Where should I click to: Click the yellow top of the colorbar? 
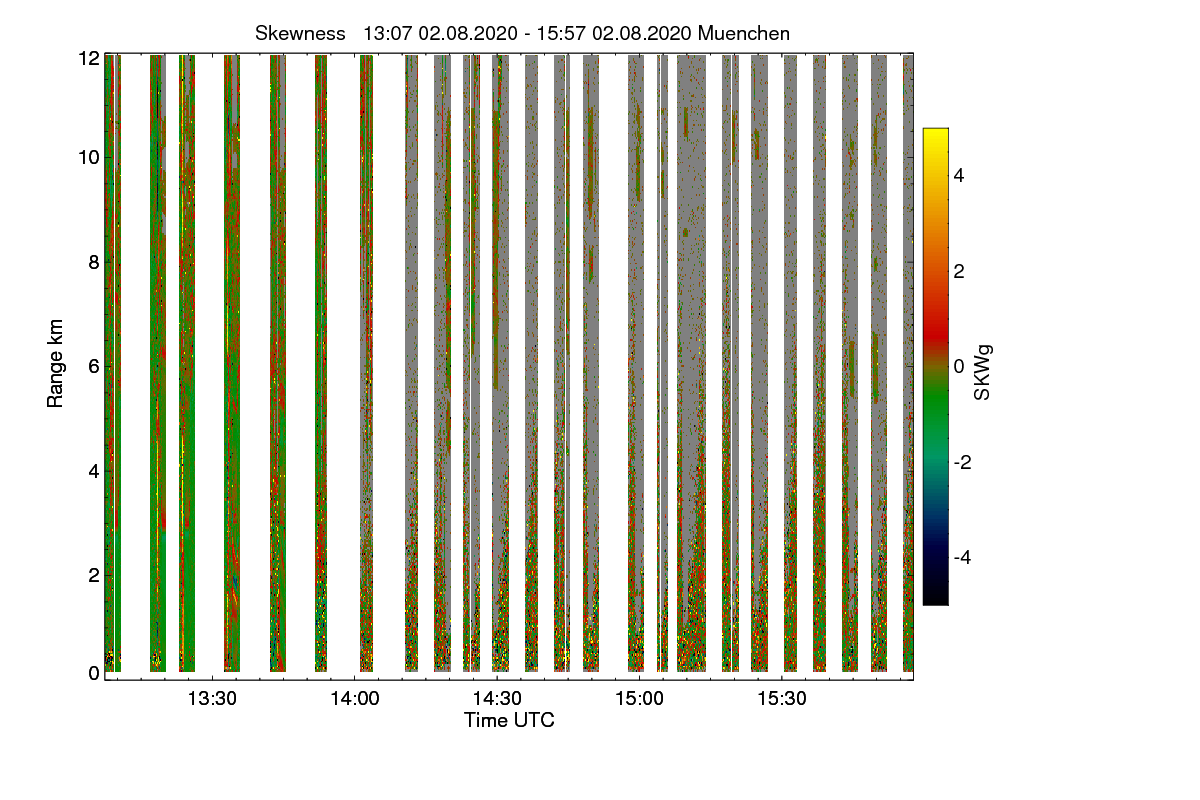(935, 135)
